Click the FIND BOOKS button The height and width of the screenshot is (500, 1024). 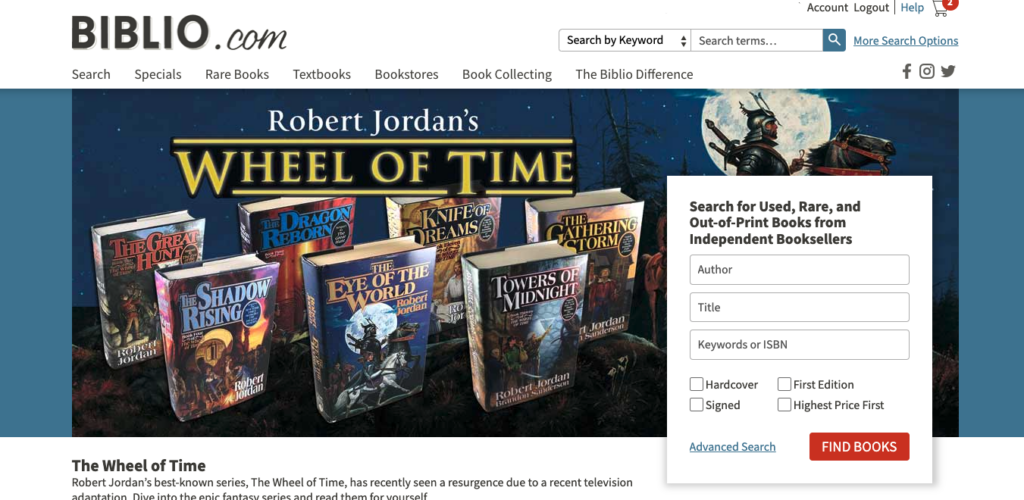[859, 446]
